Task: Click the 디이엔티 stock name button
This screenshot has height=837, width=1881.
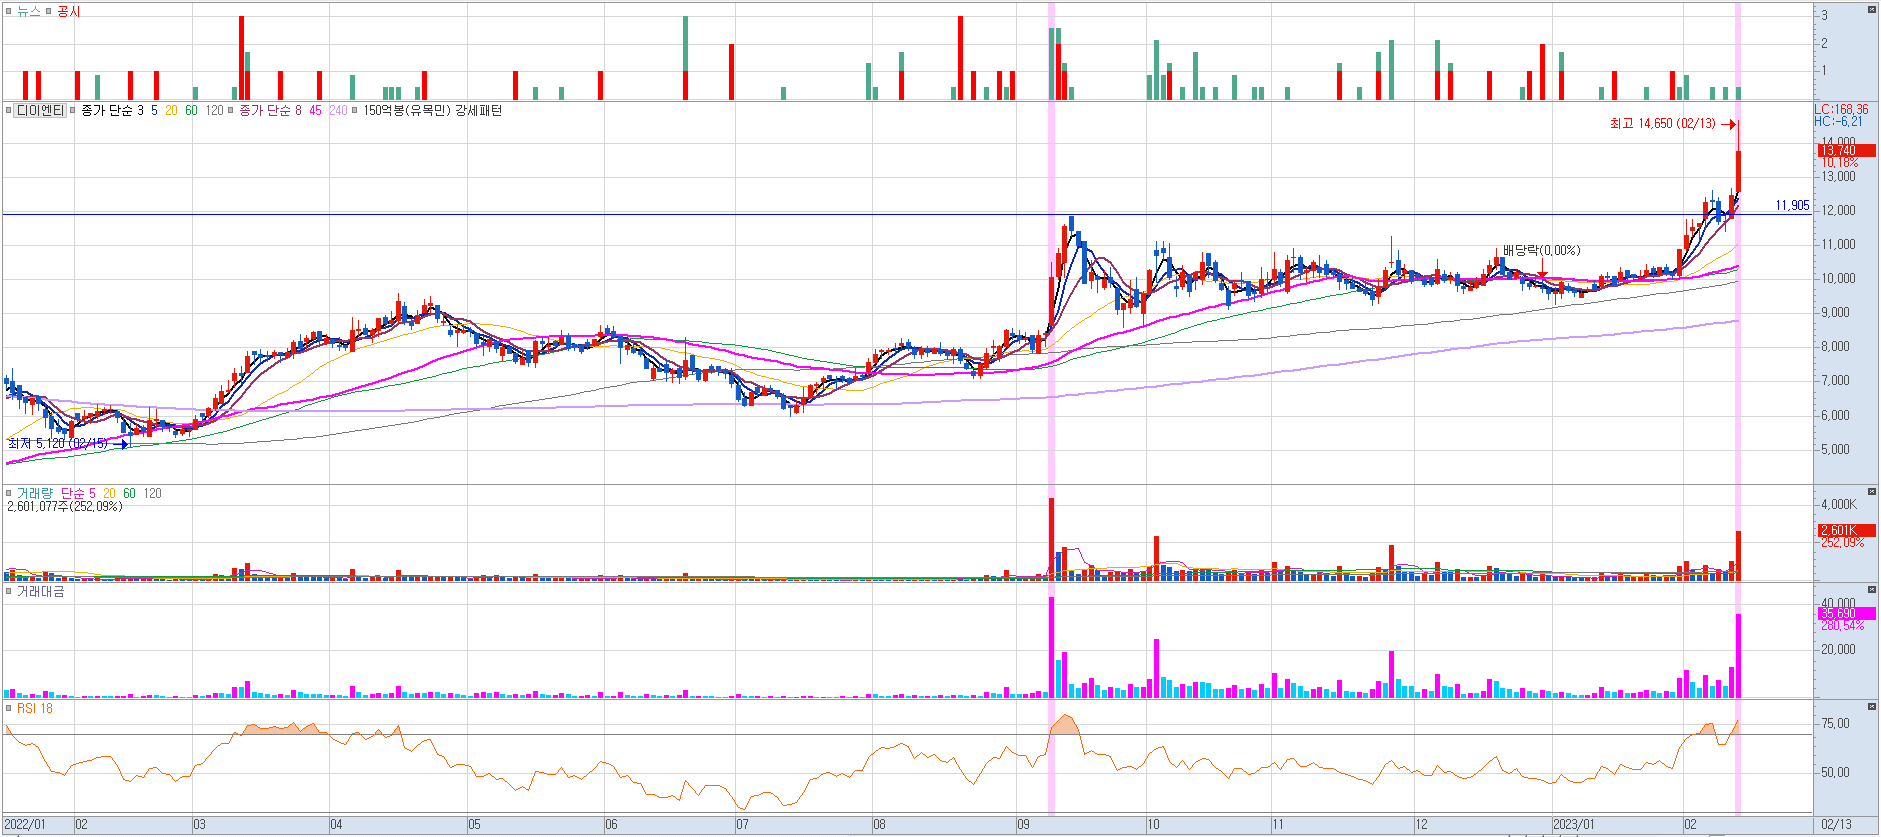Action: (x=40, y=111)
